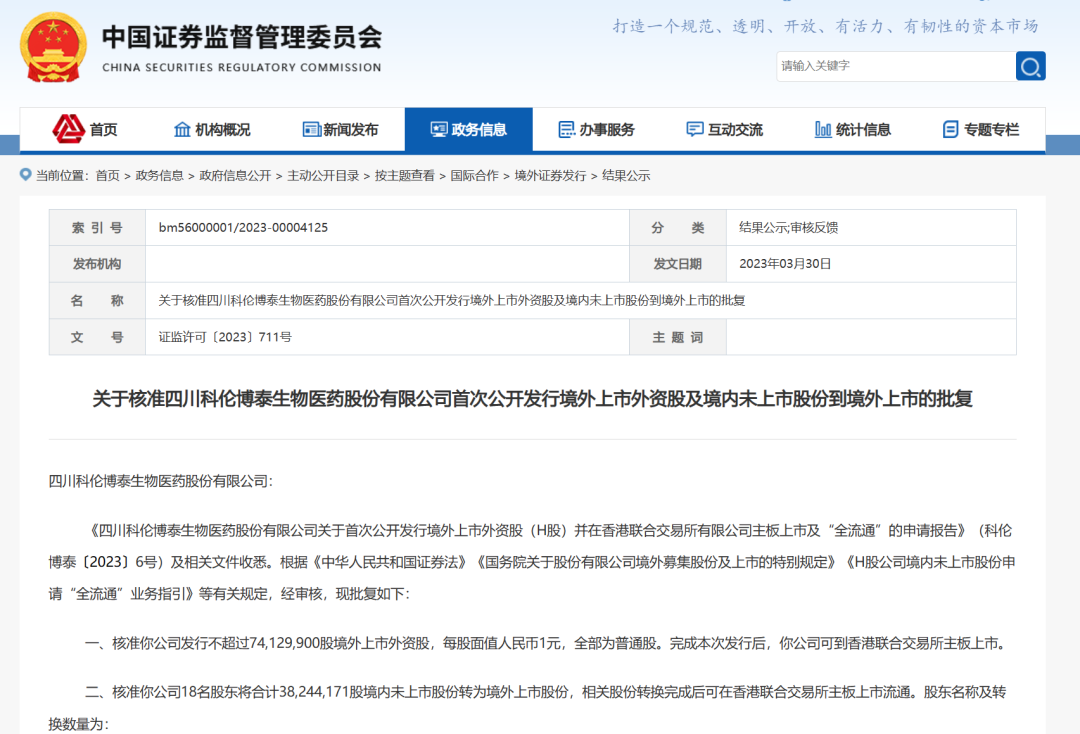This screenshot has width=1080, height=734.
Task: Select the 政务信息 navigation tab
Action: pos(468,129)
